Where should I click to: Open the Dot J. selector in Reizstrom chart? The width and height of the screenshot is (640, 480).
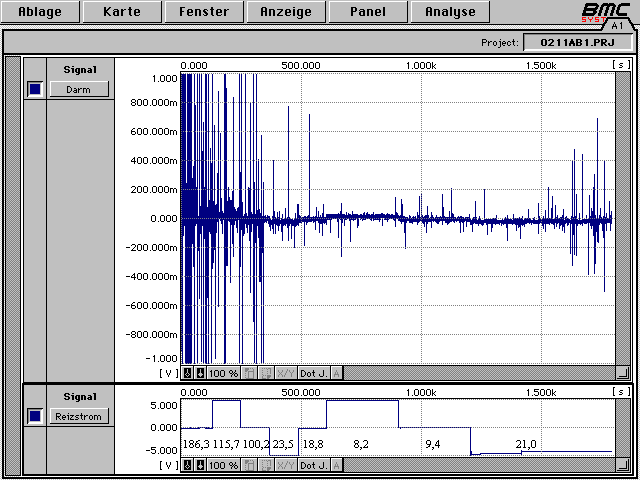(313, 465)
